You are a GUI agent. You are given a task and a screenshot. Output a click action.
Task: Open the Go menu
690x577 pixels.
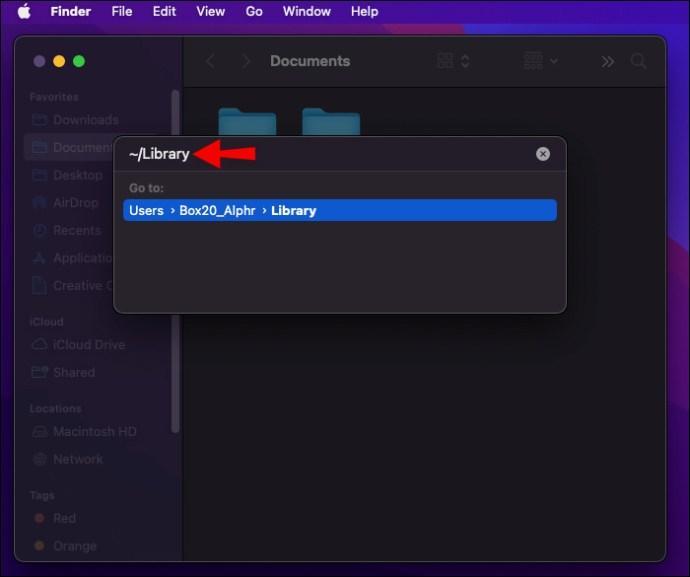254,12
